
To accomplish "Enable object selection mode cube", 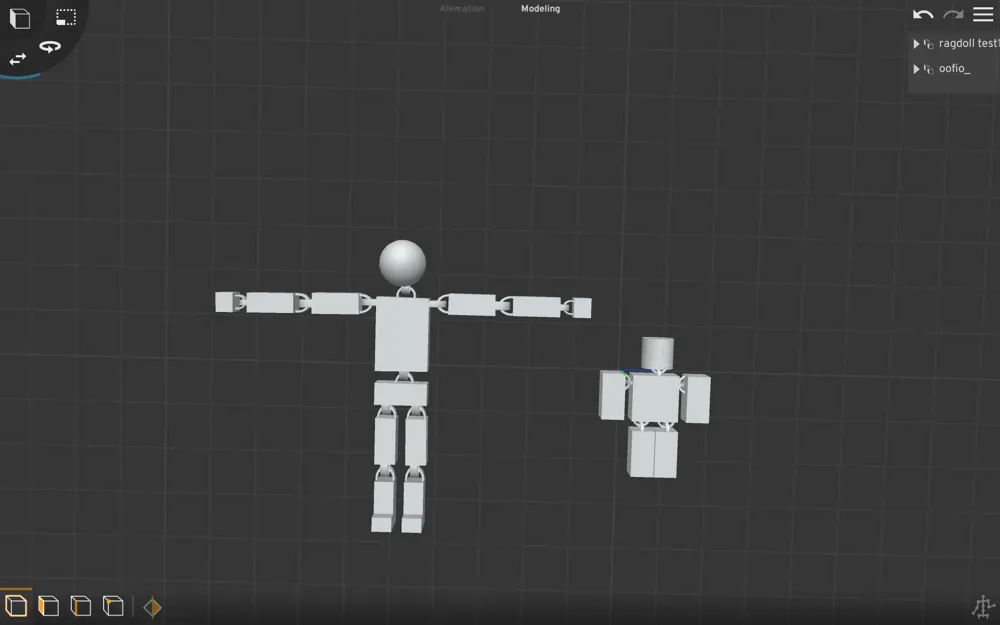I will coord(16,605).
